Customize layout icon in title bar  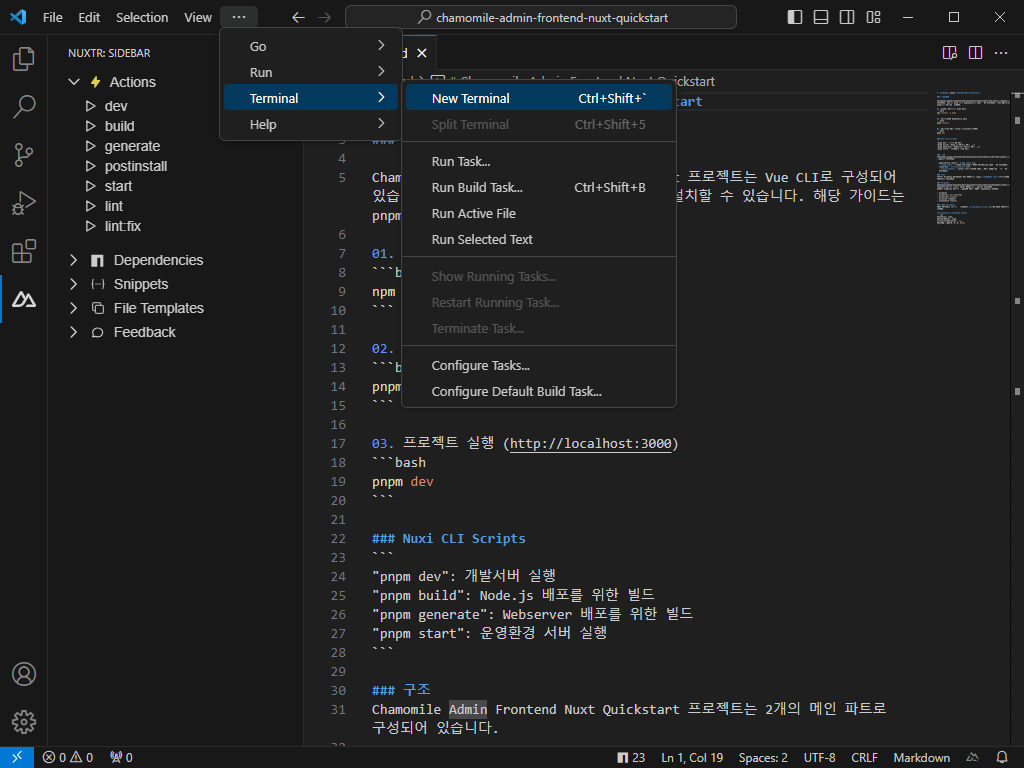(873, 17)
